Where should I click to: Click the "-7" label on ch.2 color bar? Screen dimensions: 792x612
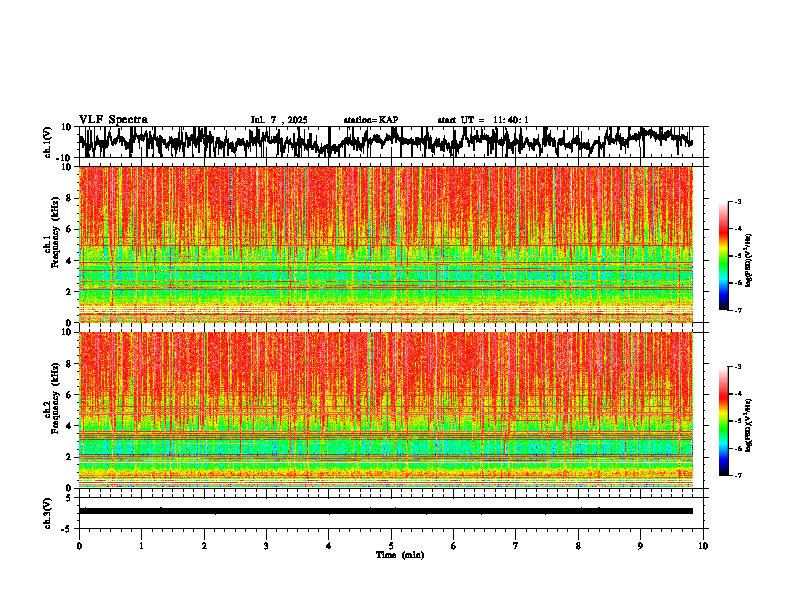pyautogui.click(x=737, y=475)
